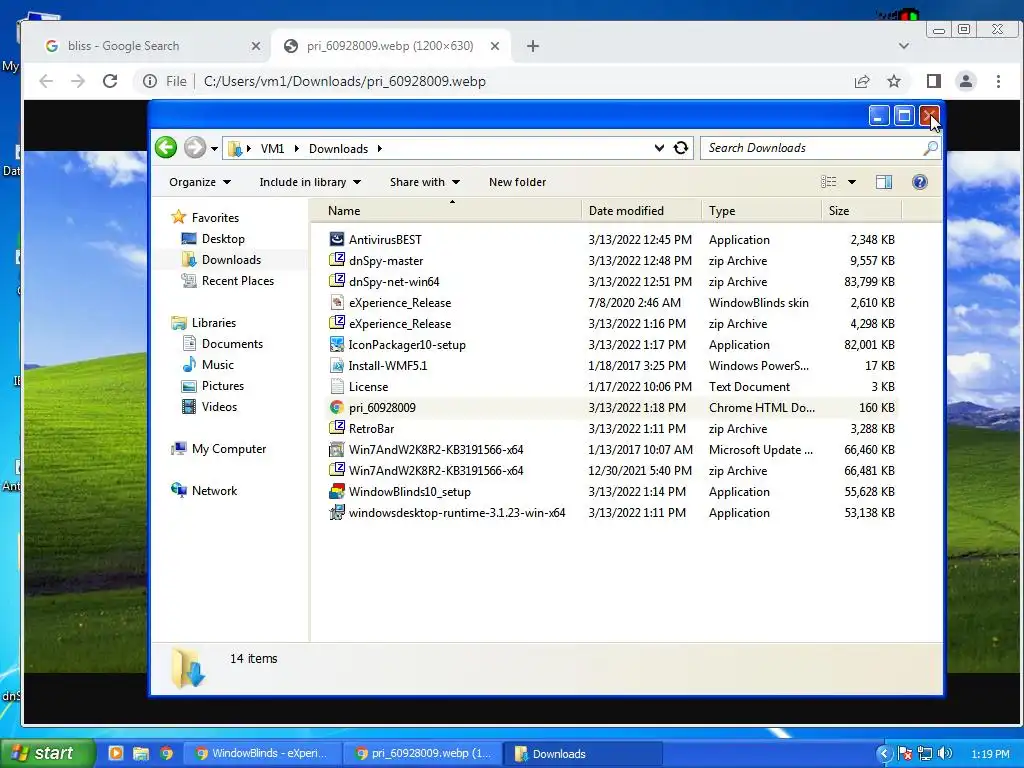Select the WindowBlinds10_setup icon

coord(336,491)
